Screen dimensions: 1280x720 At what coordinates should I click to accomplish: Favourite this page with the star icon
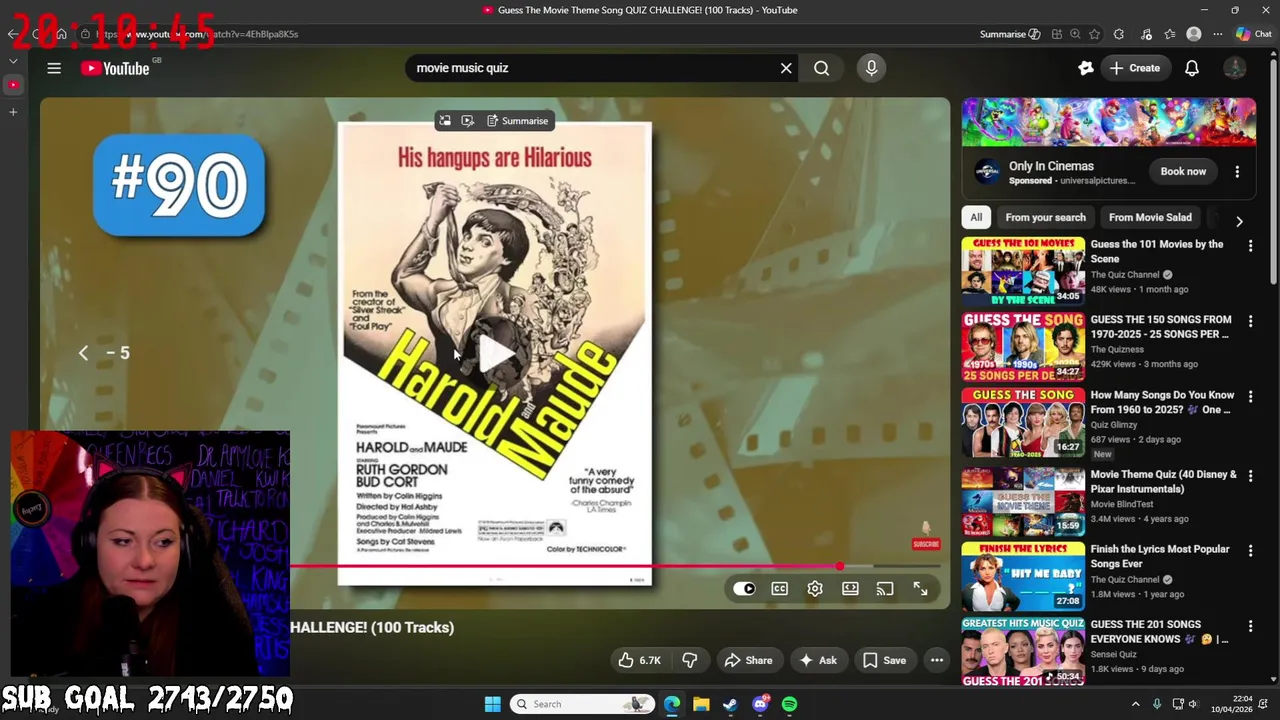1094,34
